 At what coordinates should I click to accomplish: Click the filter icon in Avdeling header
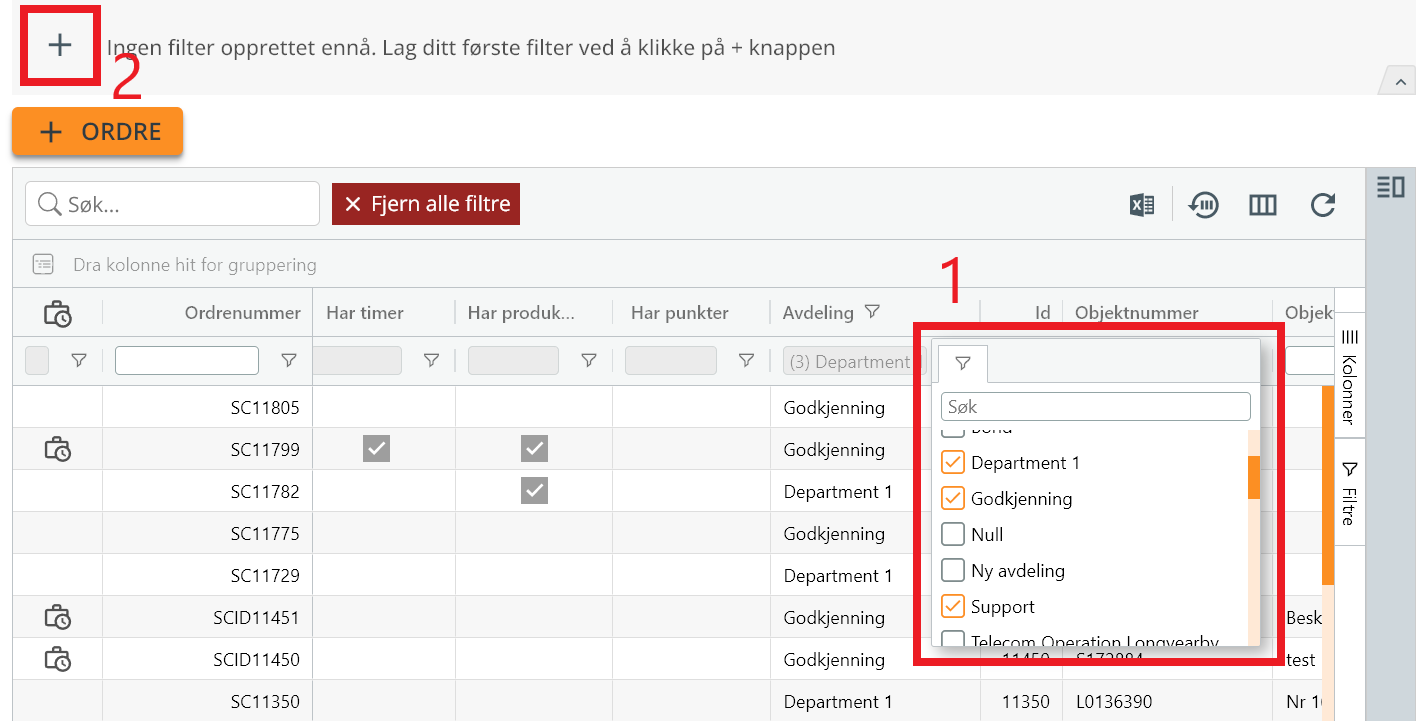tap(872, 312)
